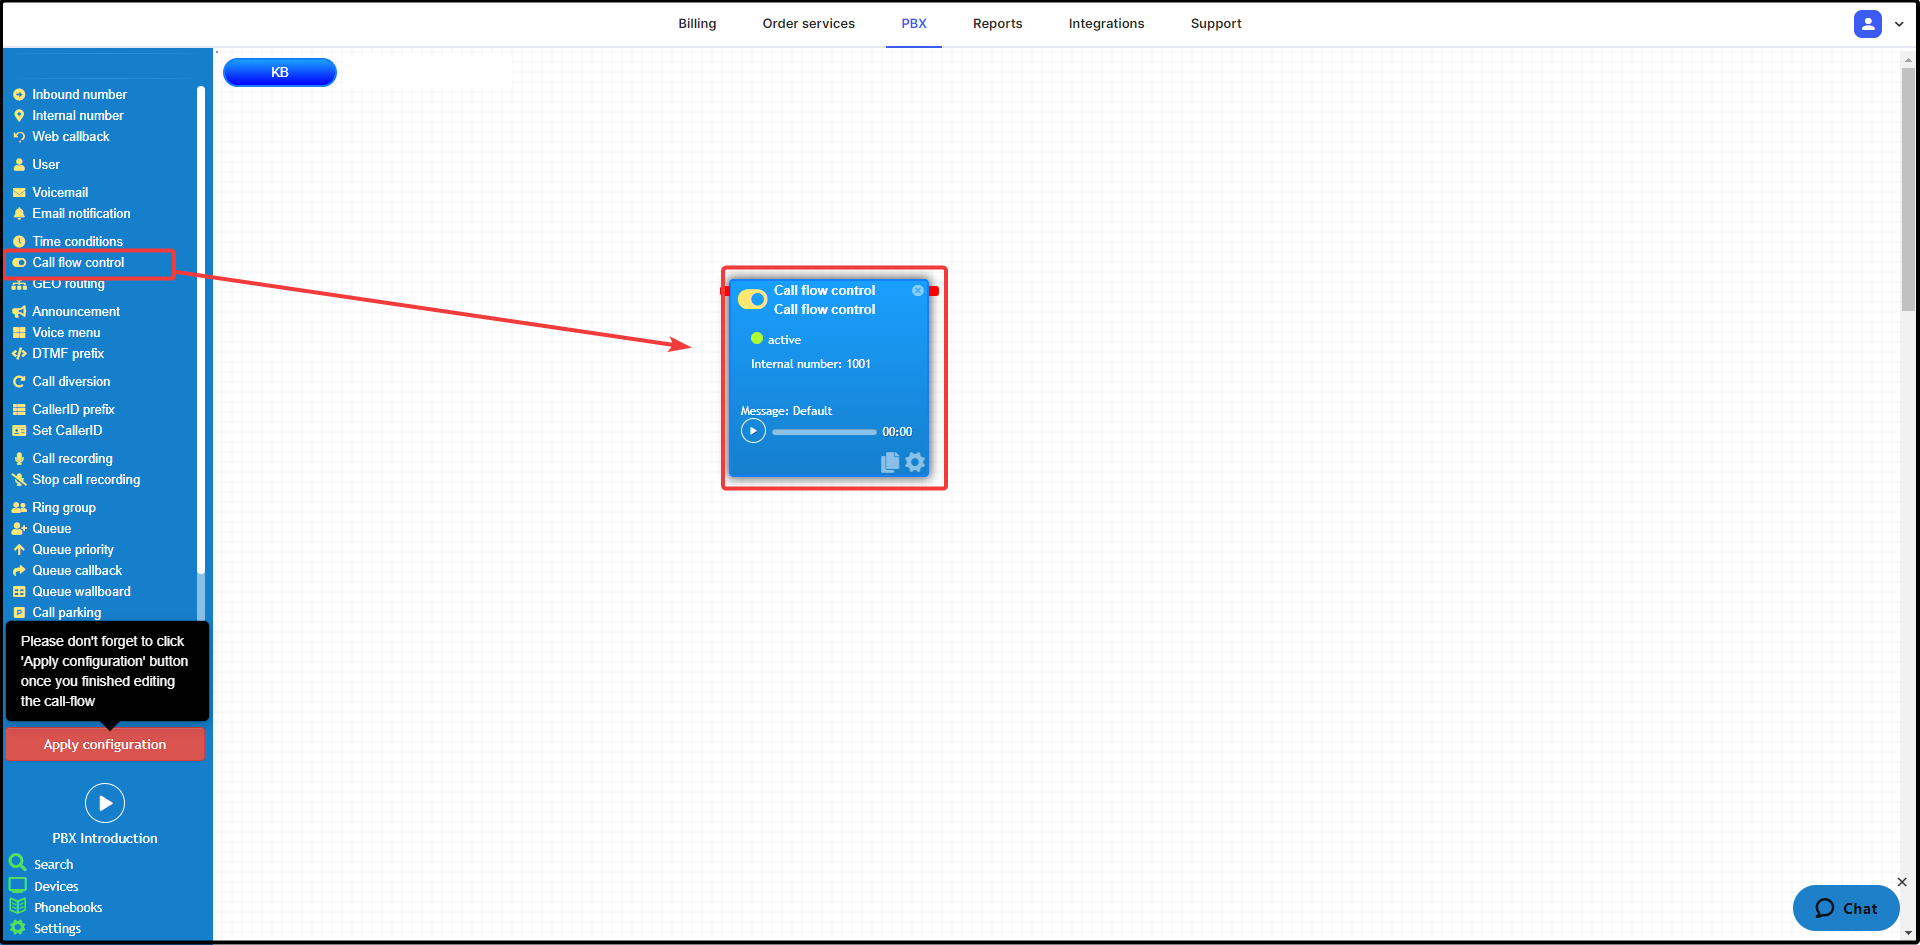Open the Integrations menu
The image size is (1920, 945).
[1106, 24]
